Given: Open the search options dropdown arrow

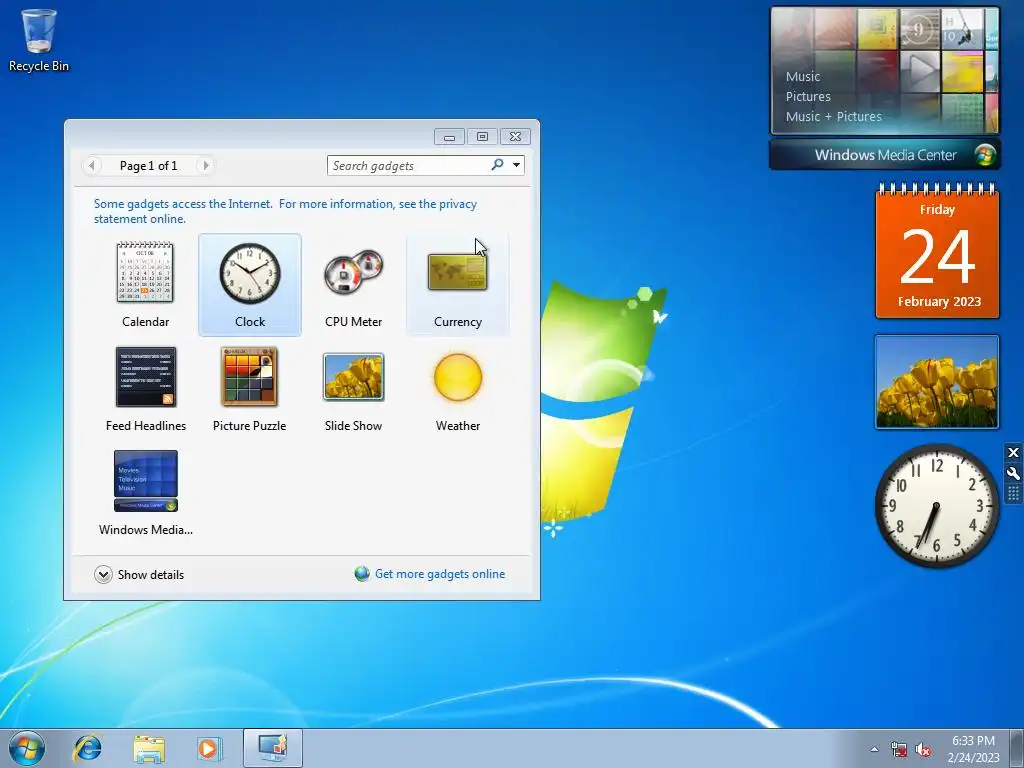Looking at the screenshot, I should 517,165.
